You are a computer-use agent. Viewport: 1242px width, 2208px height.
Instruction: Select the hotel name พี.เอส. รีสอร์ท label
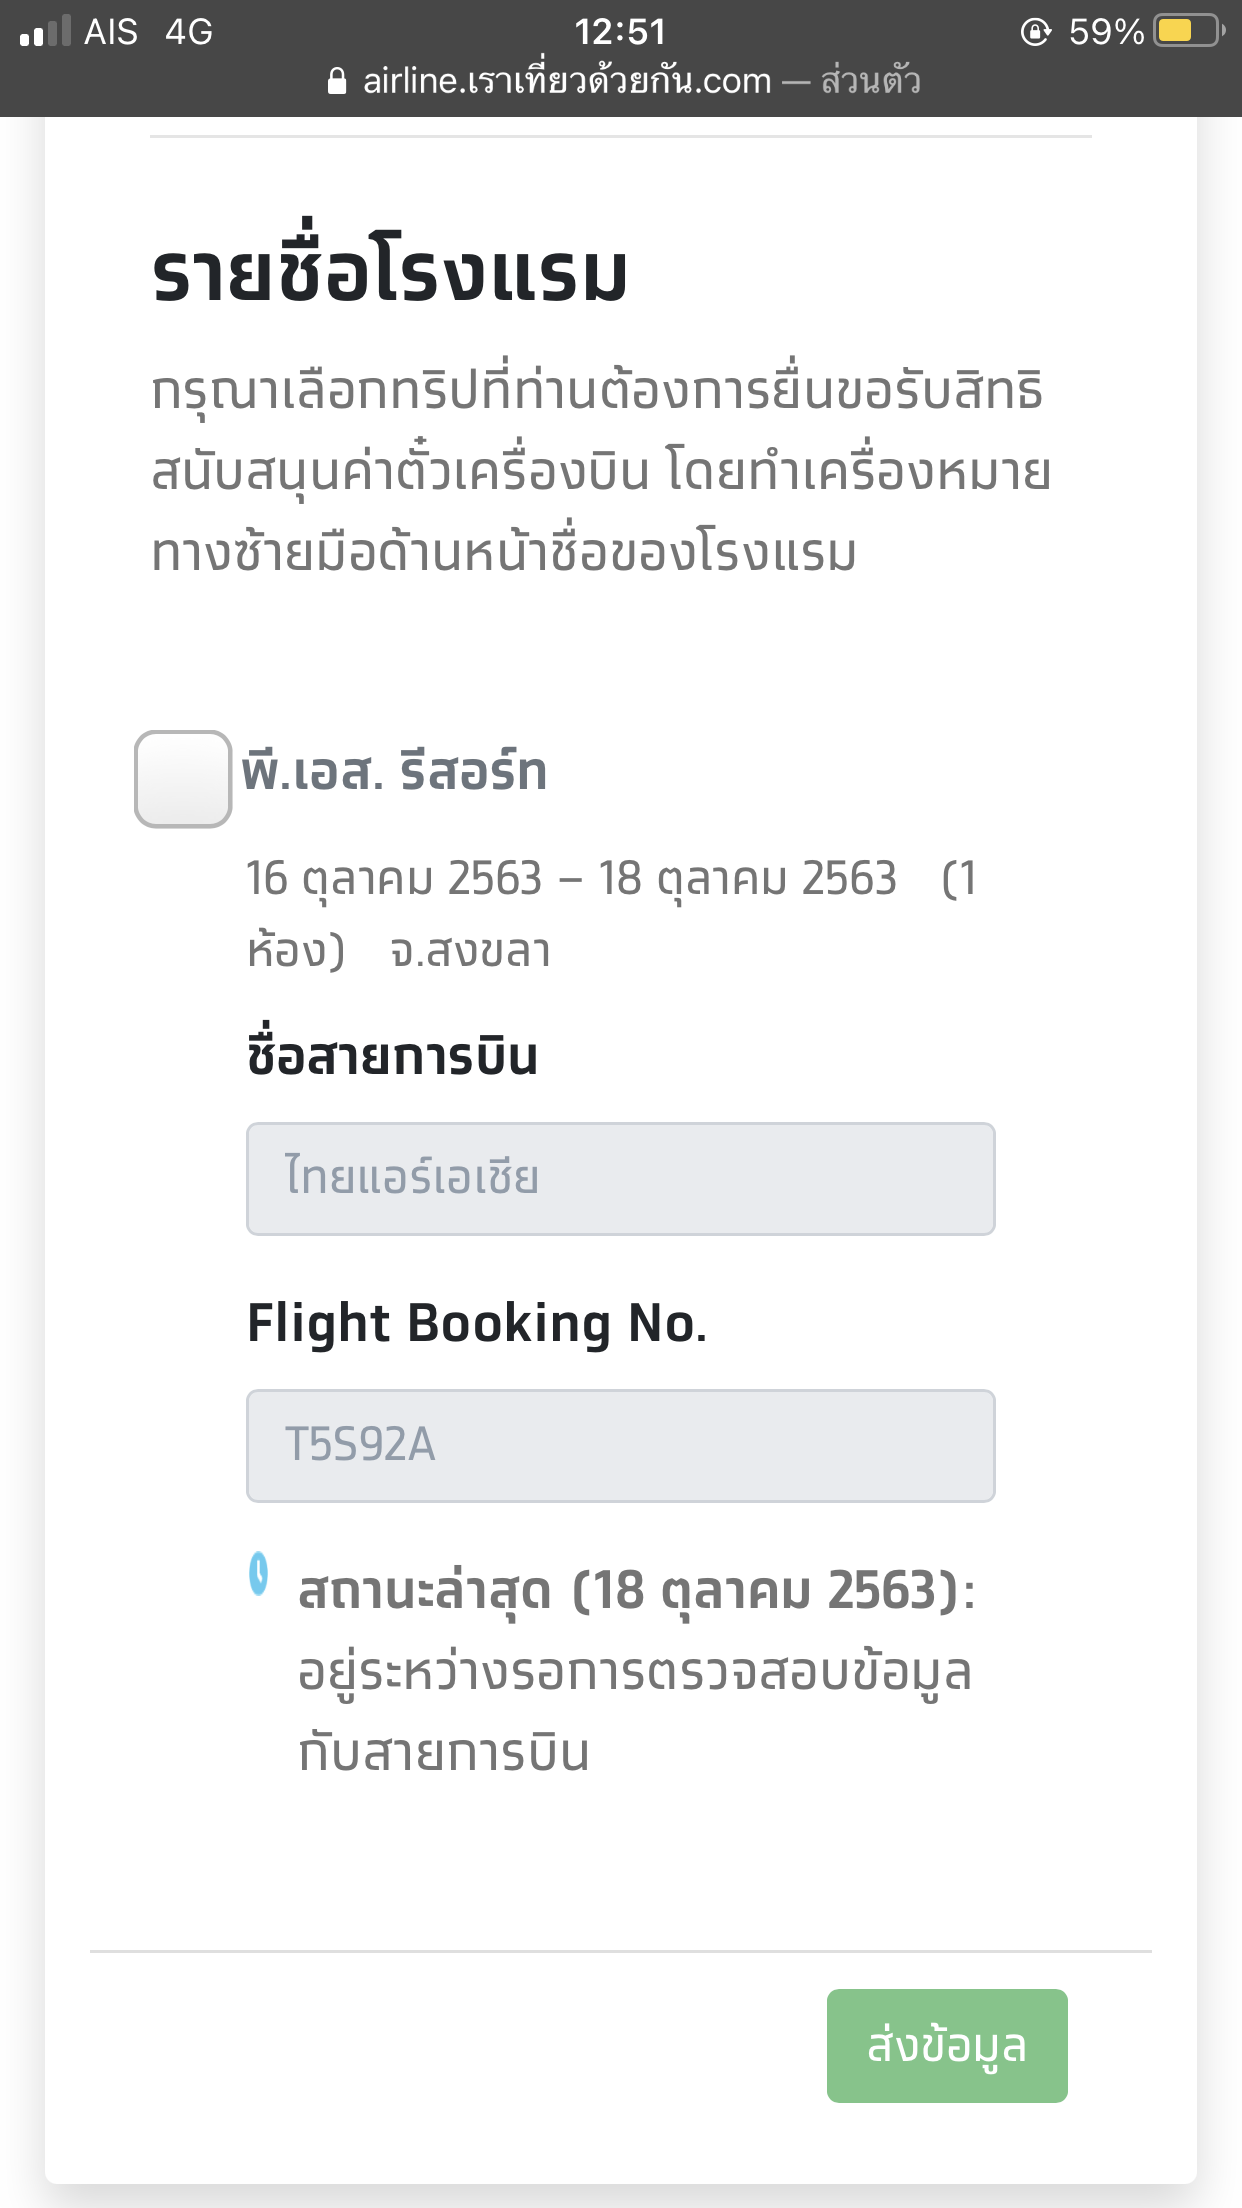click(394, 773)
